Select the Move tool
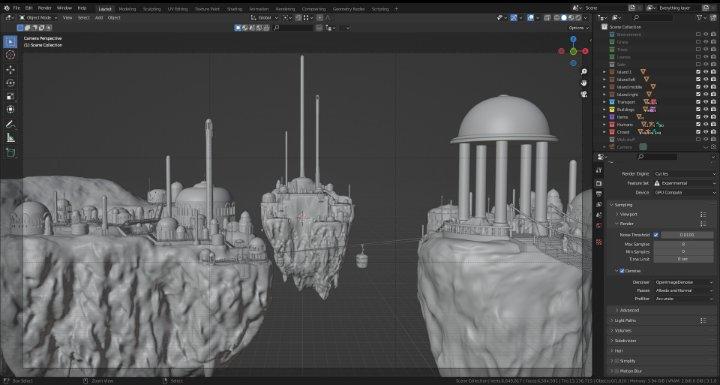Viewport: 720px width, 385px height. [10, 70]
